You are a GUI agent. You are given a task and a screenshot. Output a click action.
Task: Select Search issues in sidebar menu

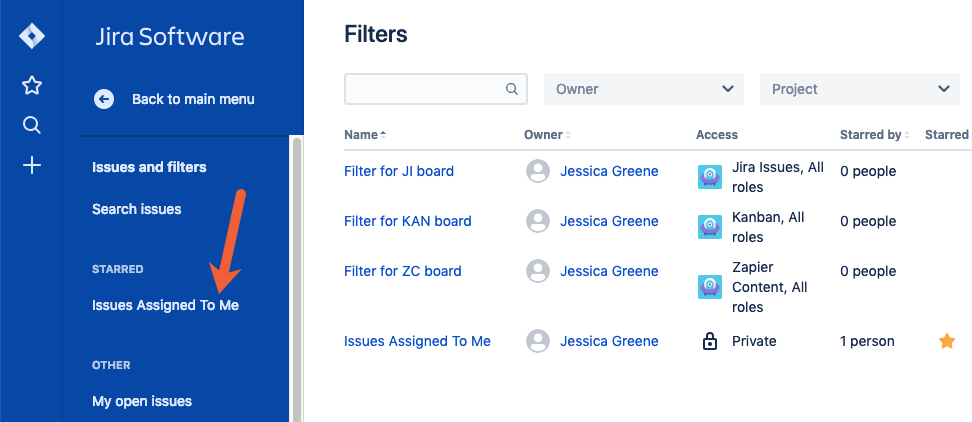pyautogui.click(x=136, y=209)
